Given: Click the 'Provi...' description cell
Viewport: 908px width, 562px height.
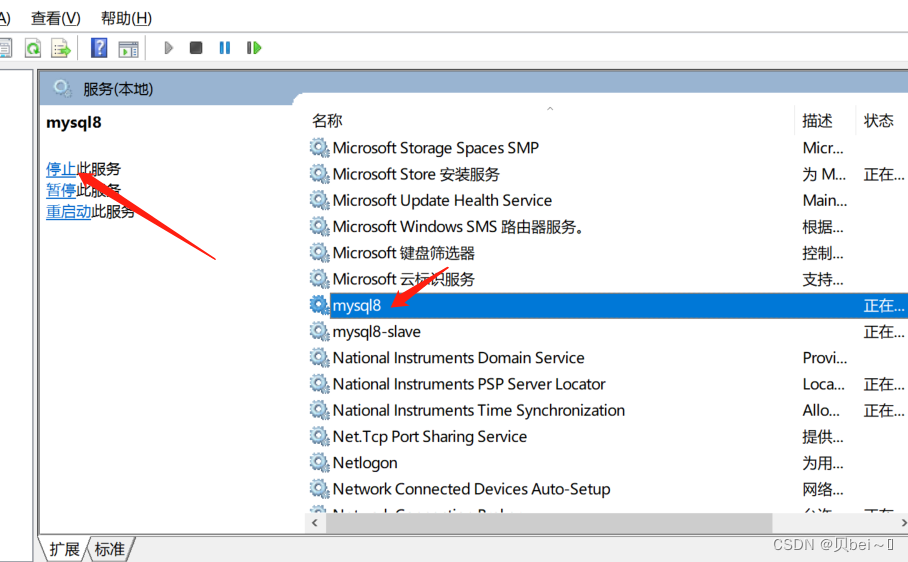Looking at the screenshot, I should tap(825, 358).
